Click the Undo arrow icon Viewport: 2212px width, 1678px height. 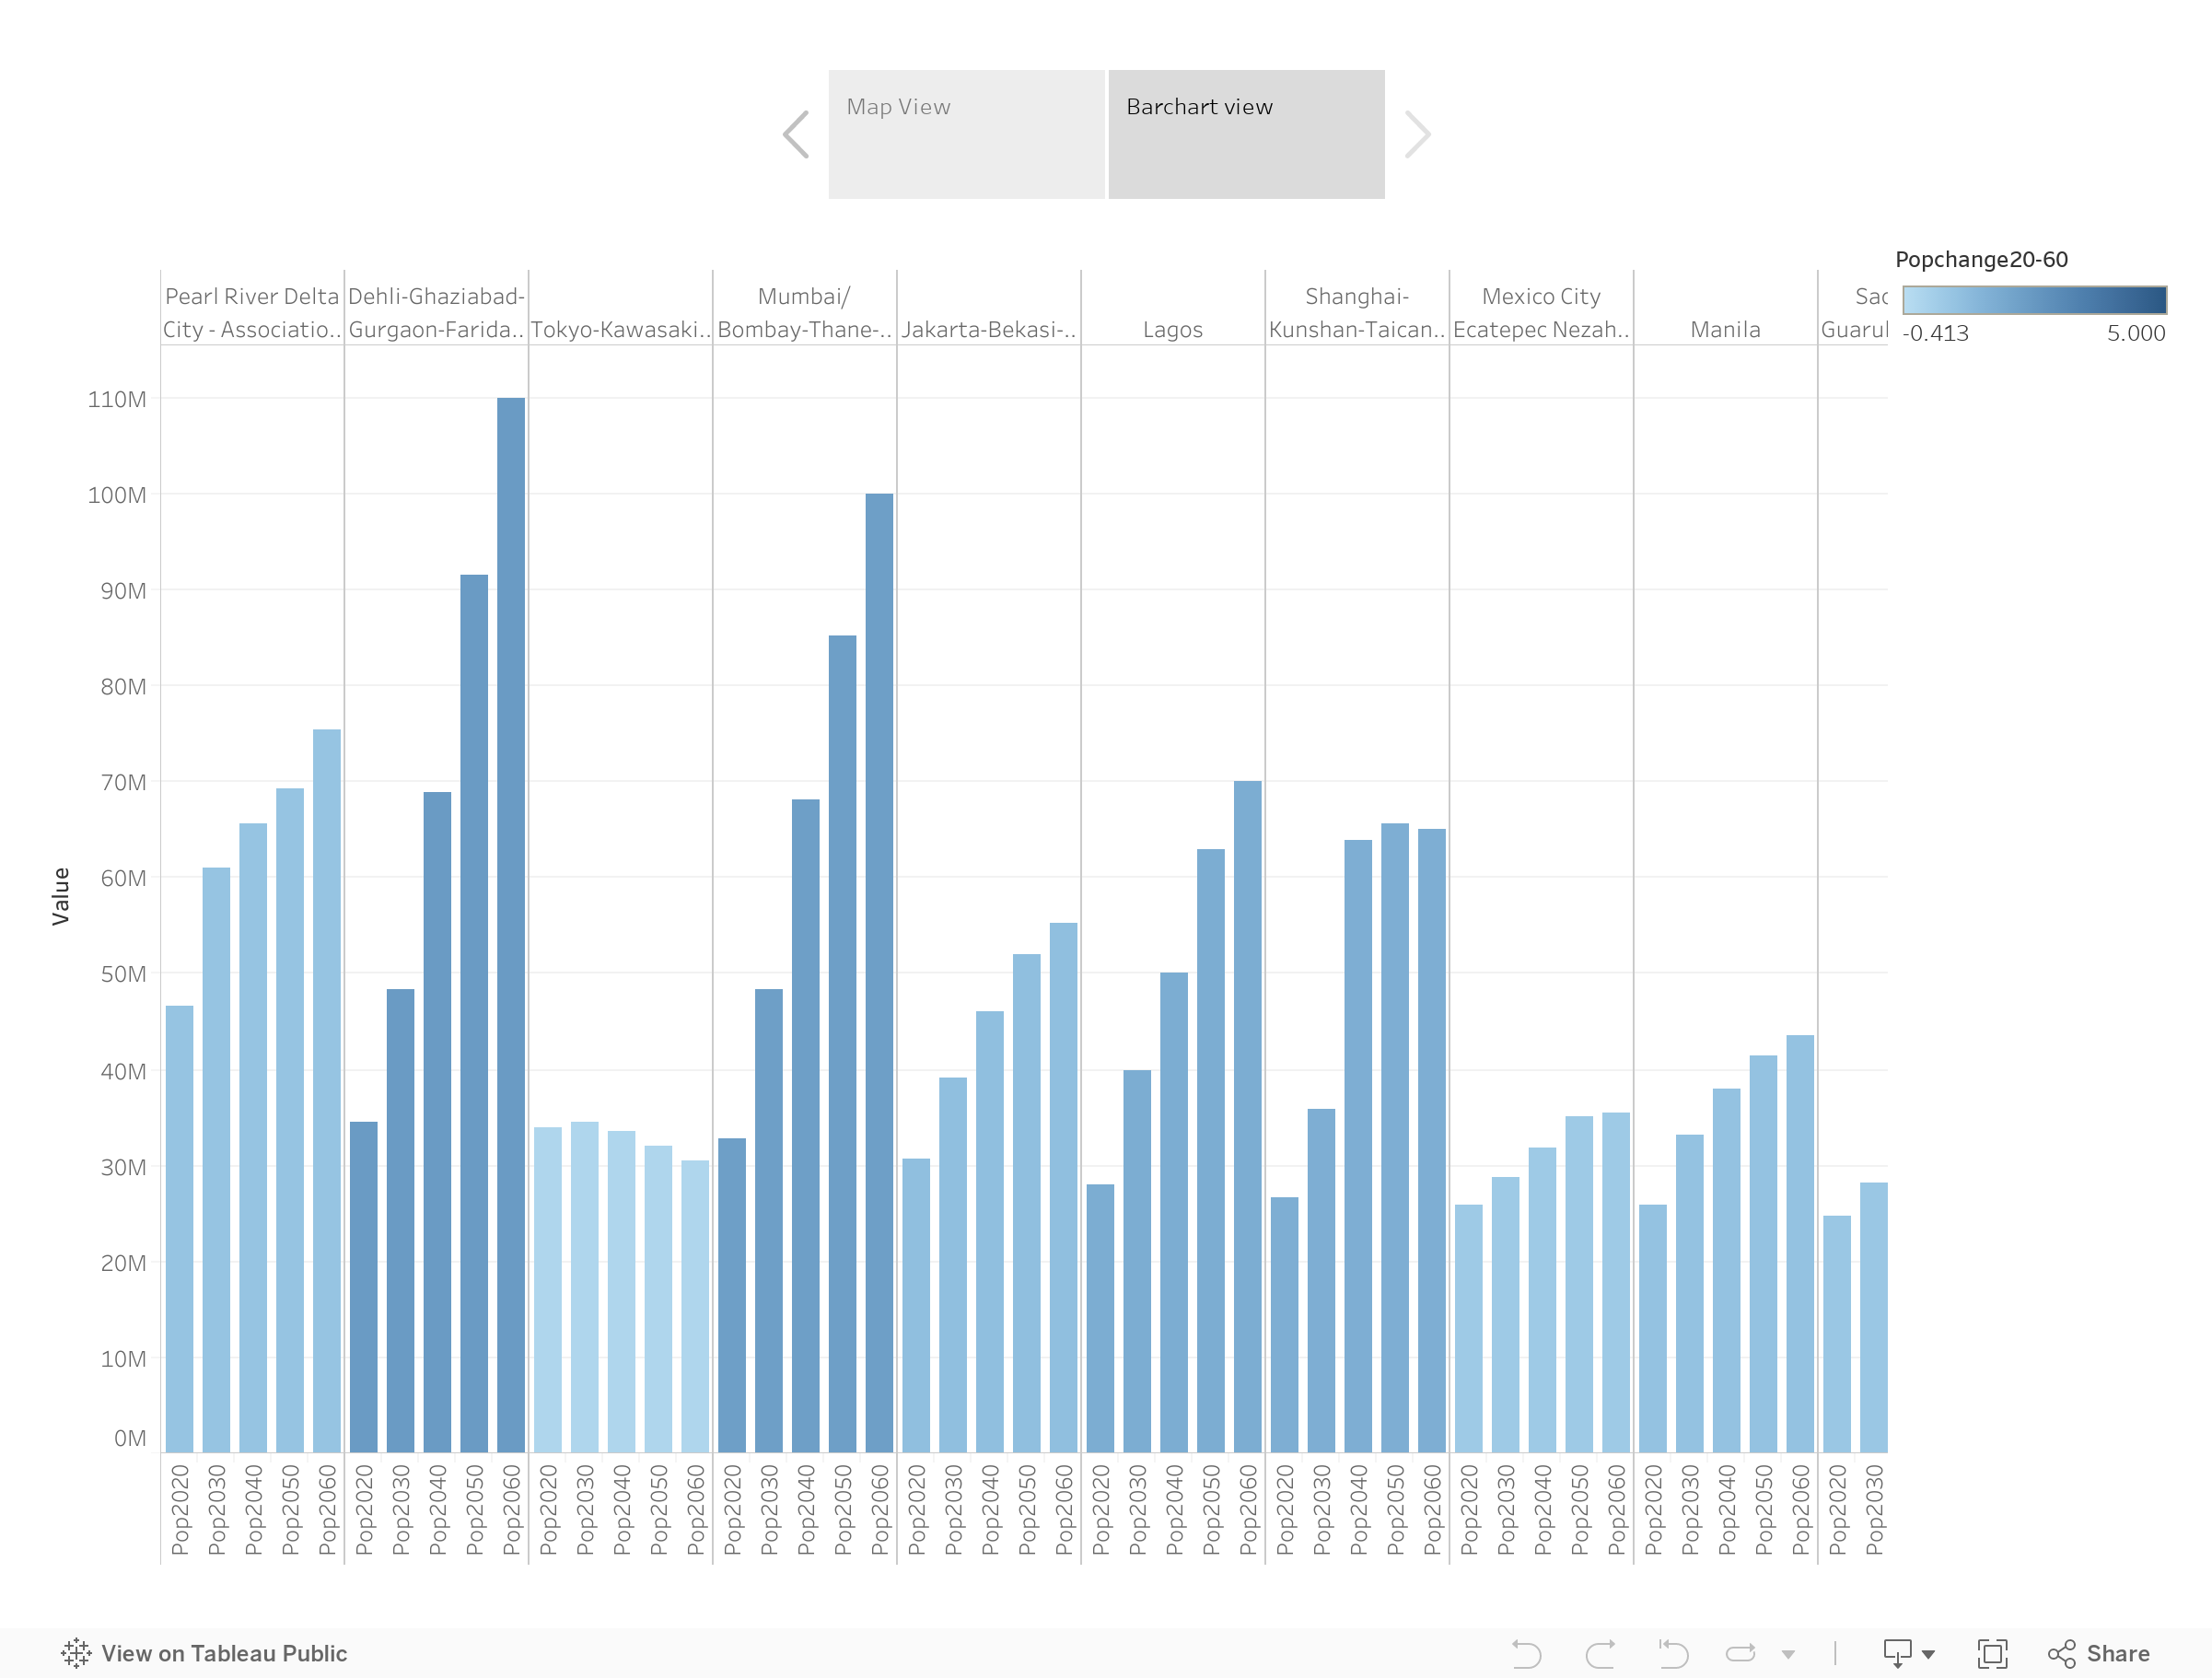1526,1654
